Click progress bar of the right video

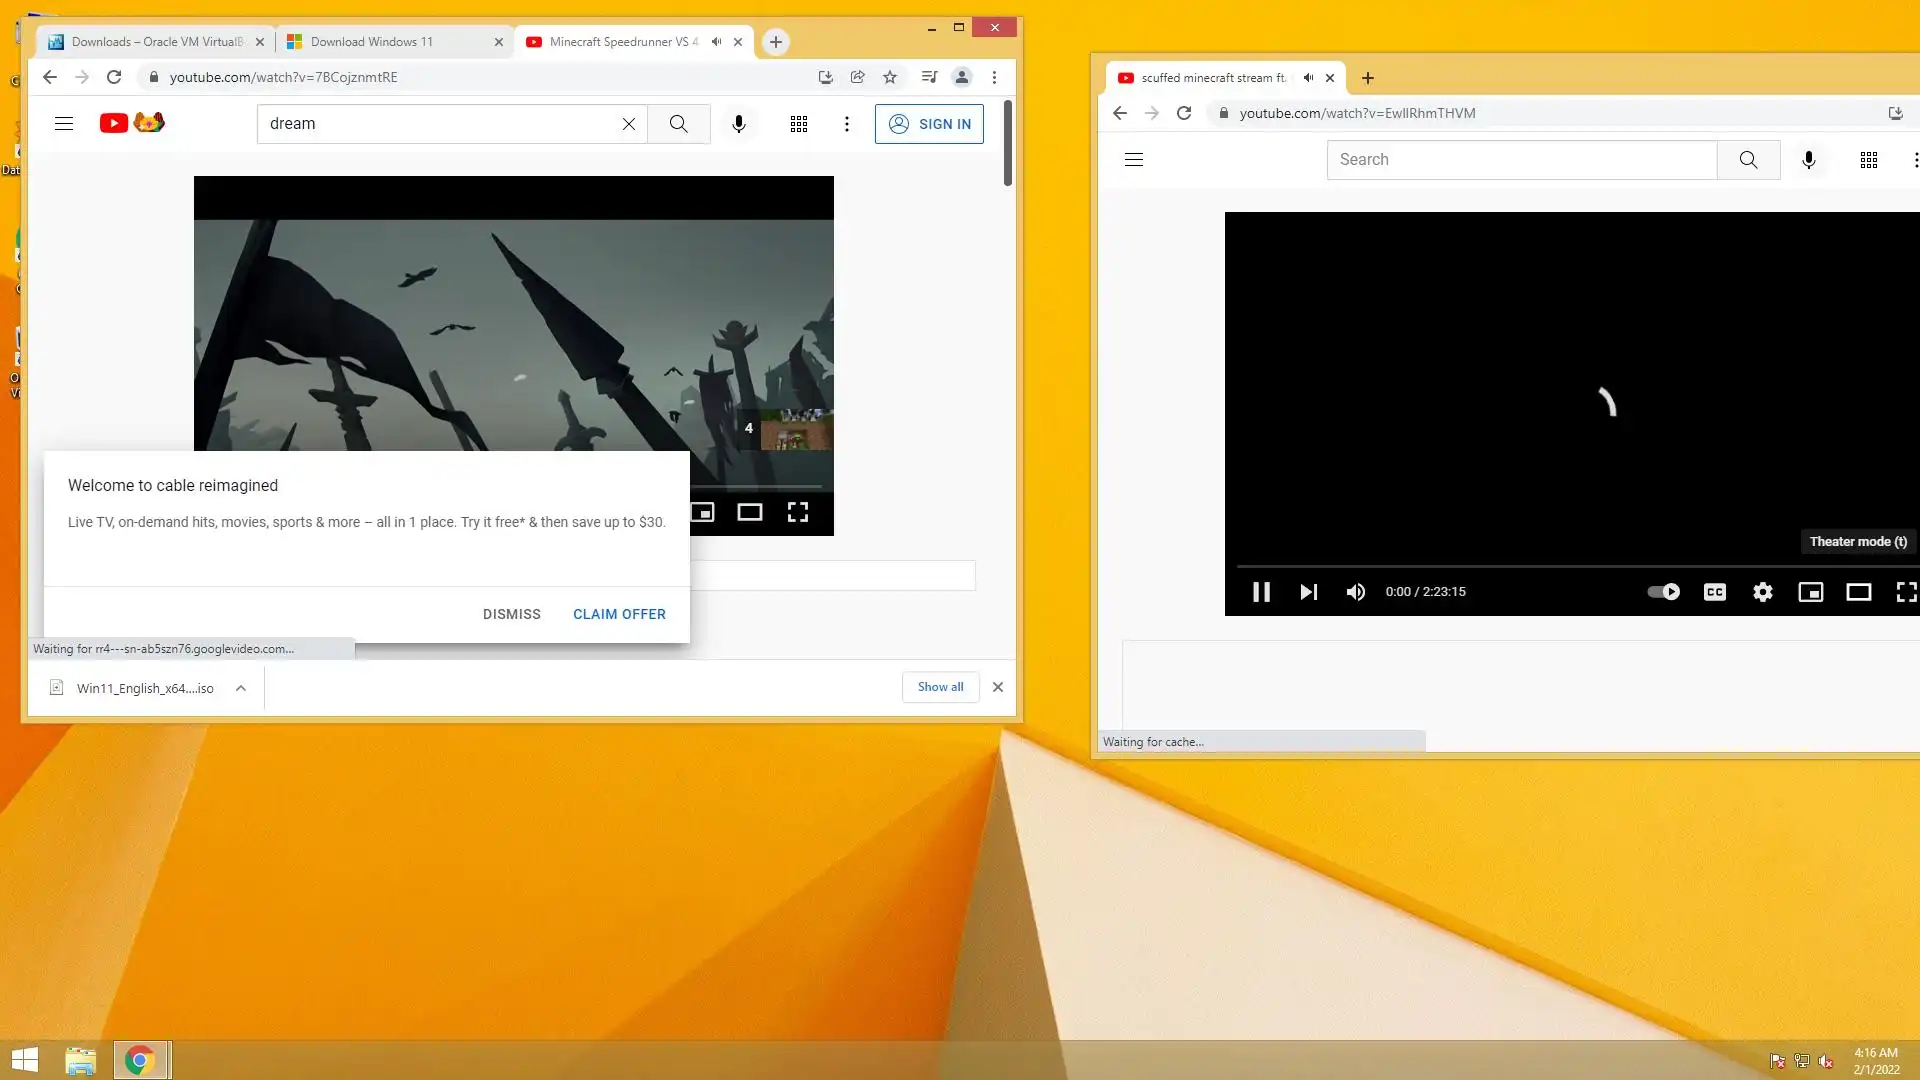1570,566
